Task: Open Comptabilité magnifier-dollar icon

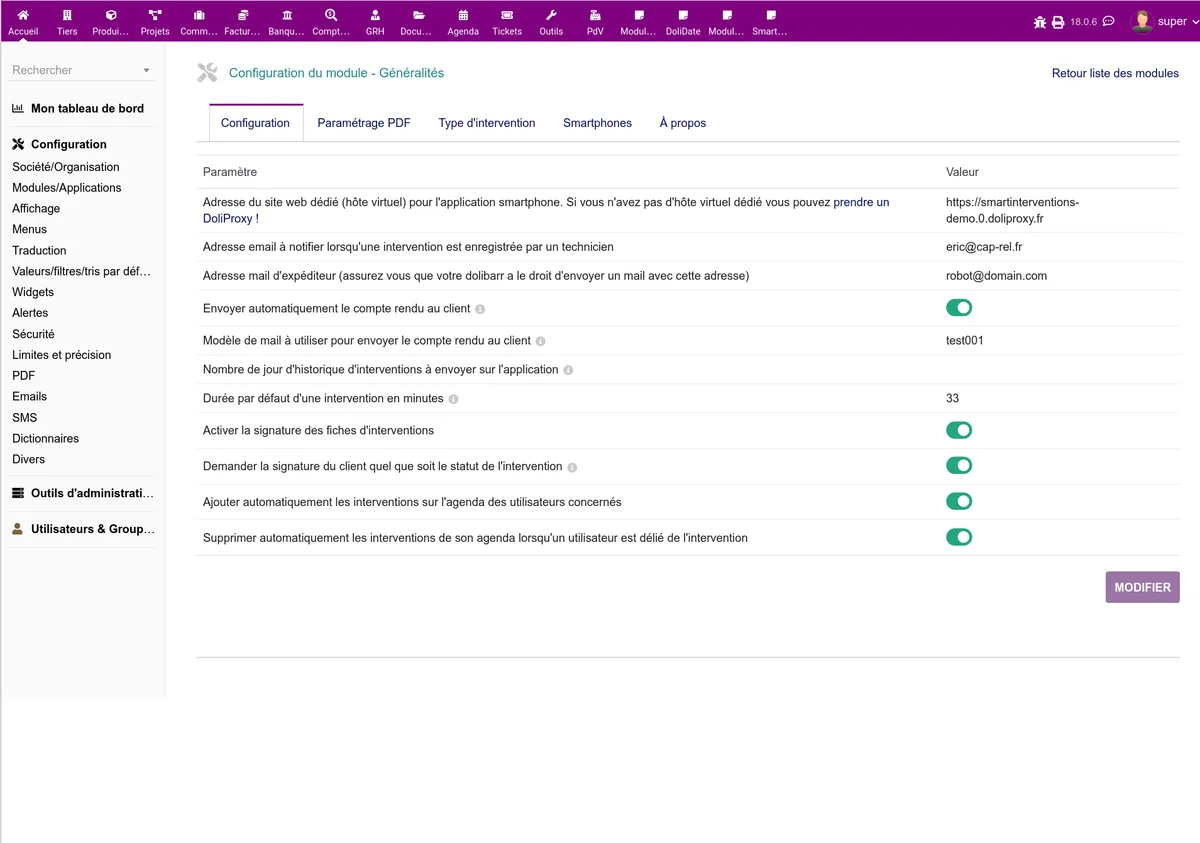Action: 331,16
